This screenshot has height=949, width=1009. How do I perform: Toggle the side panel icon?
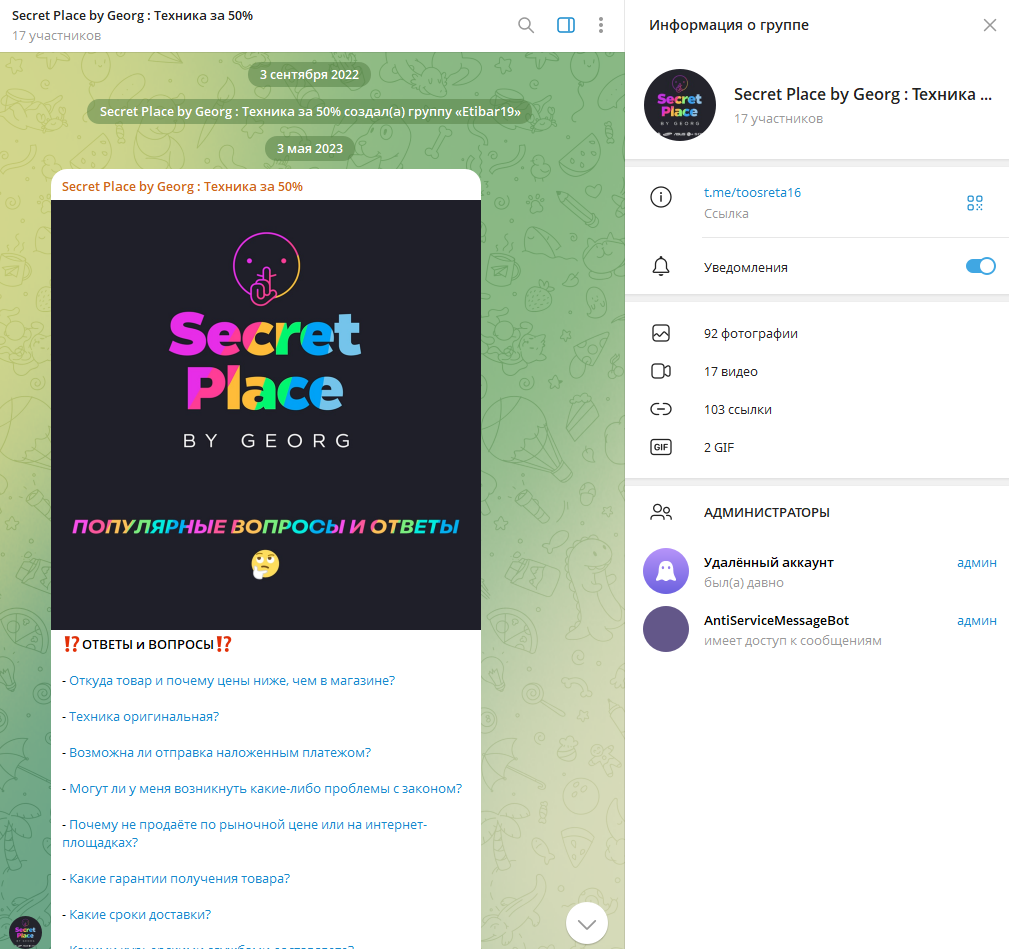[x=566, y=25]
